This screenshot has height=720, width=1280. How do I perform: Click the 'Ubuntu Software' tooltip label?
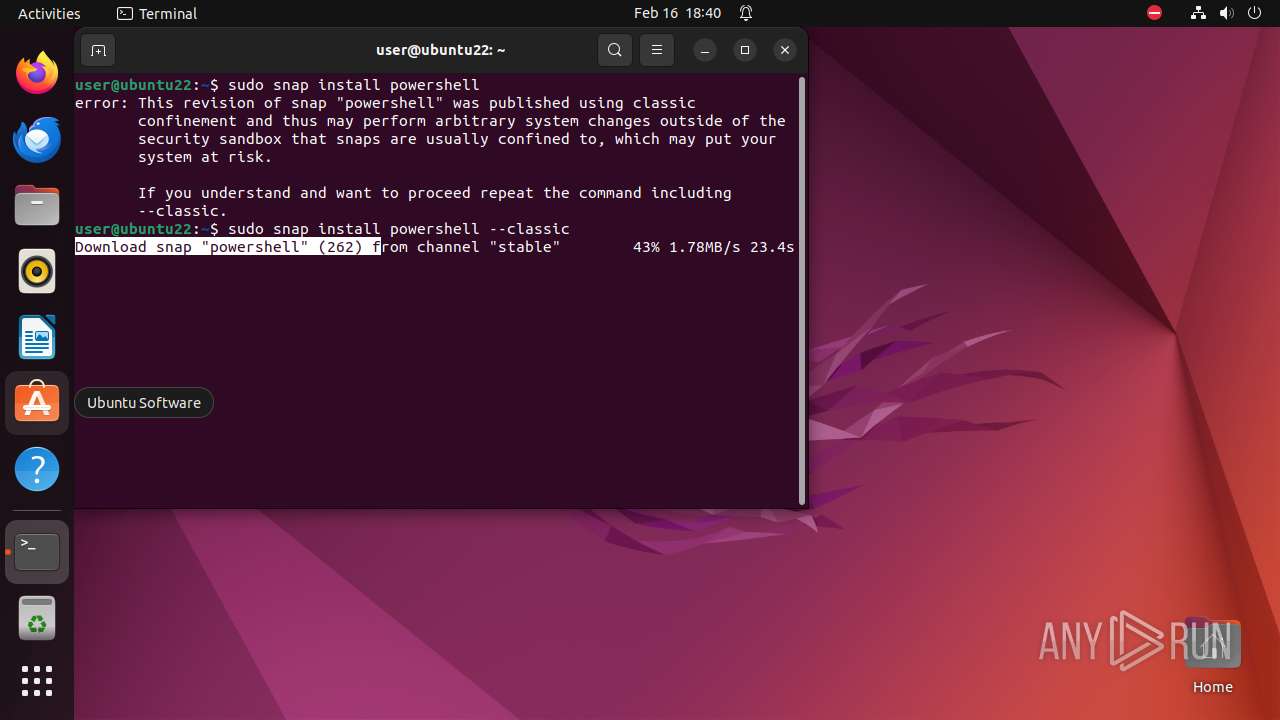144,403
